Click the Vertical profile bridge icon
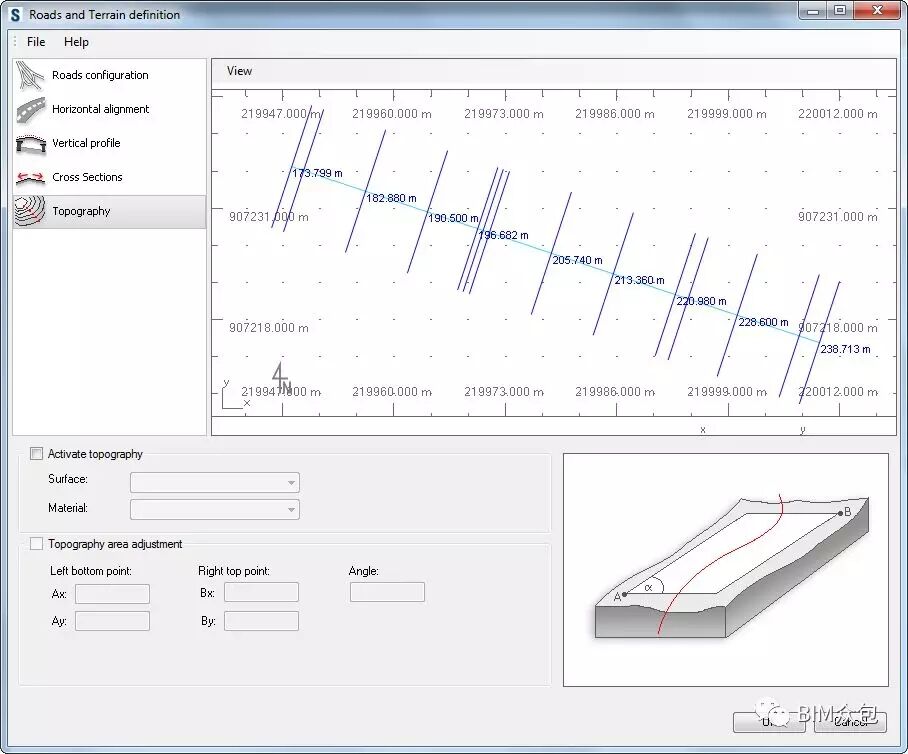Image resolution: width=908 pixels, height=754 pixels. [x=31, y=143]
